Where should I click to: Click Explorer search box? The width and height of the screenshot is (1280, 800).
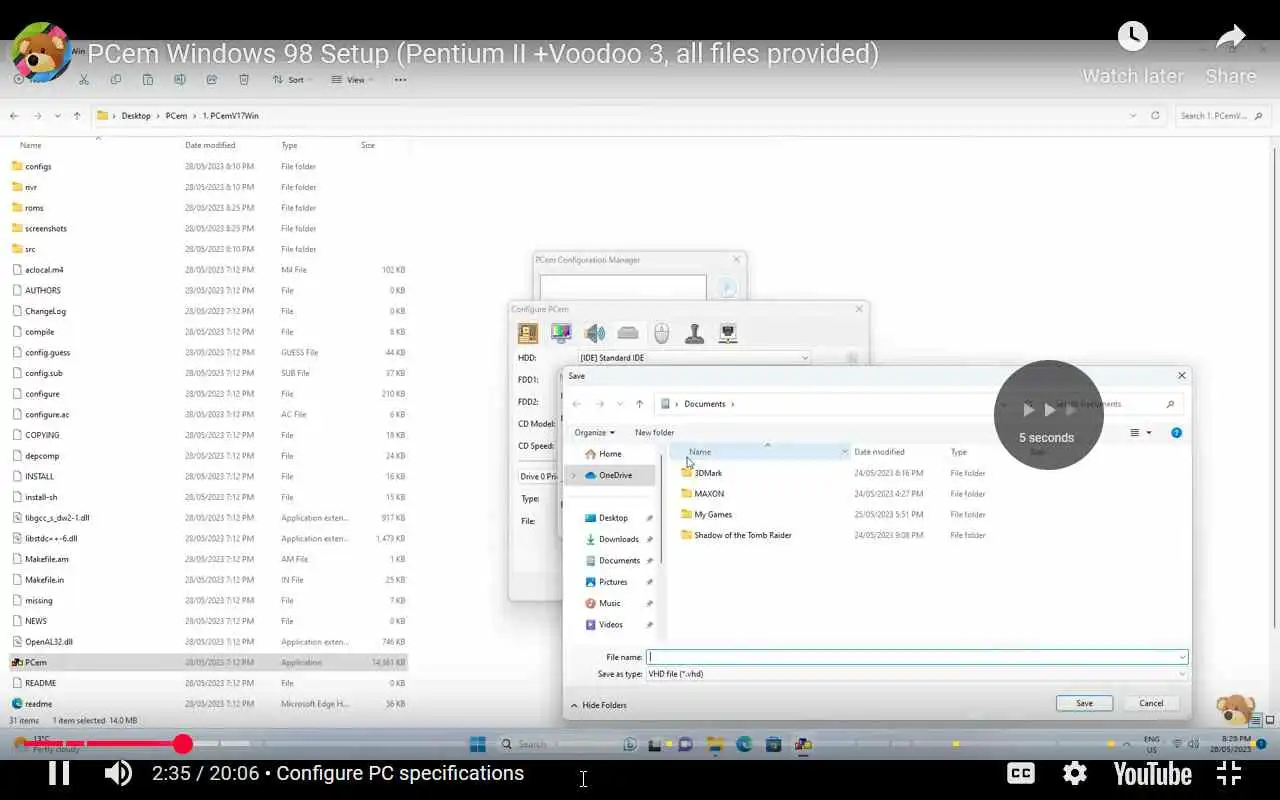(1221, 116)
